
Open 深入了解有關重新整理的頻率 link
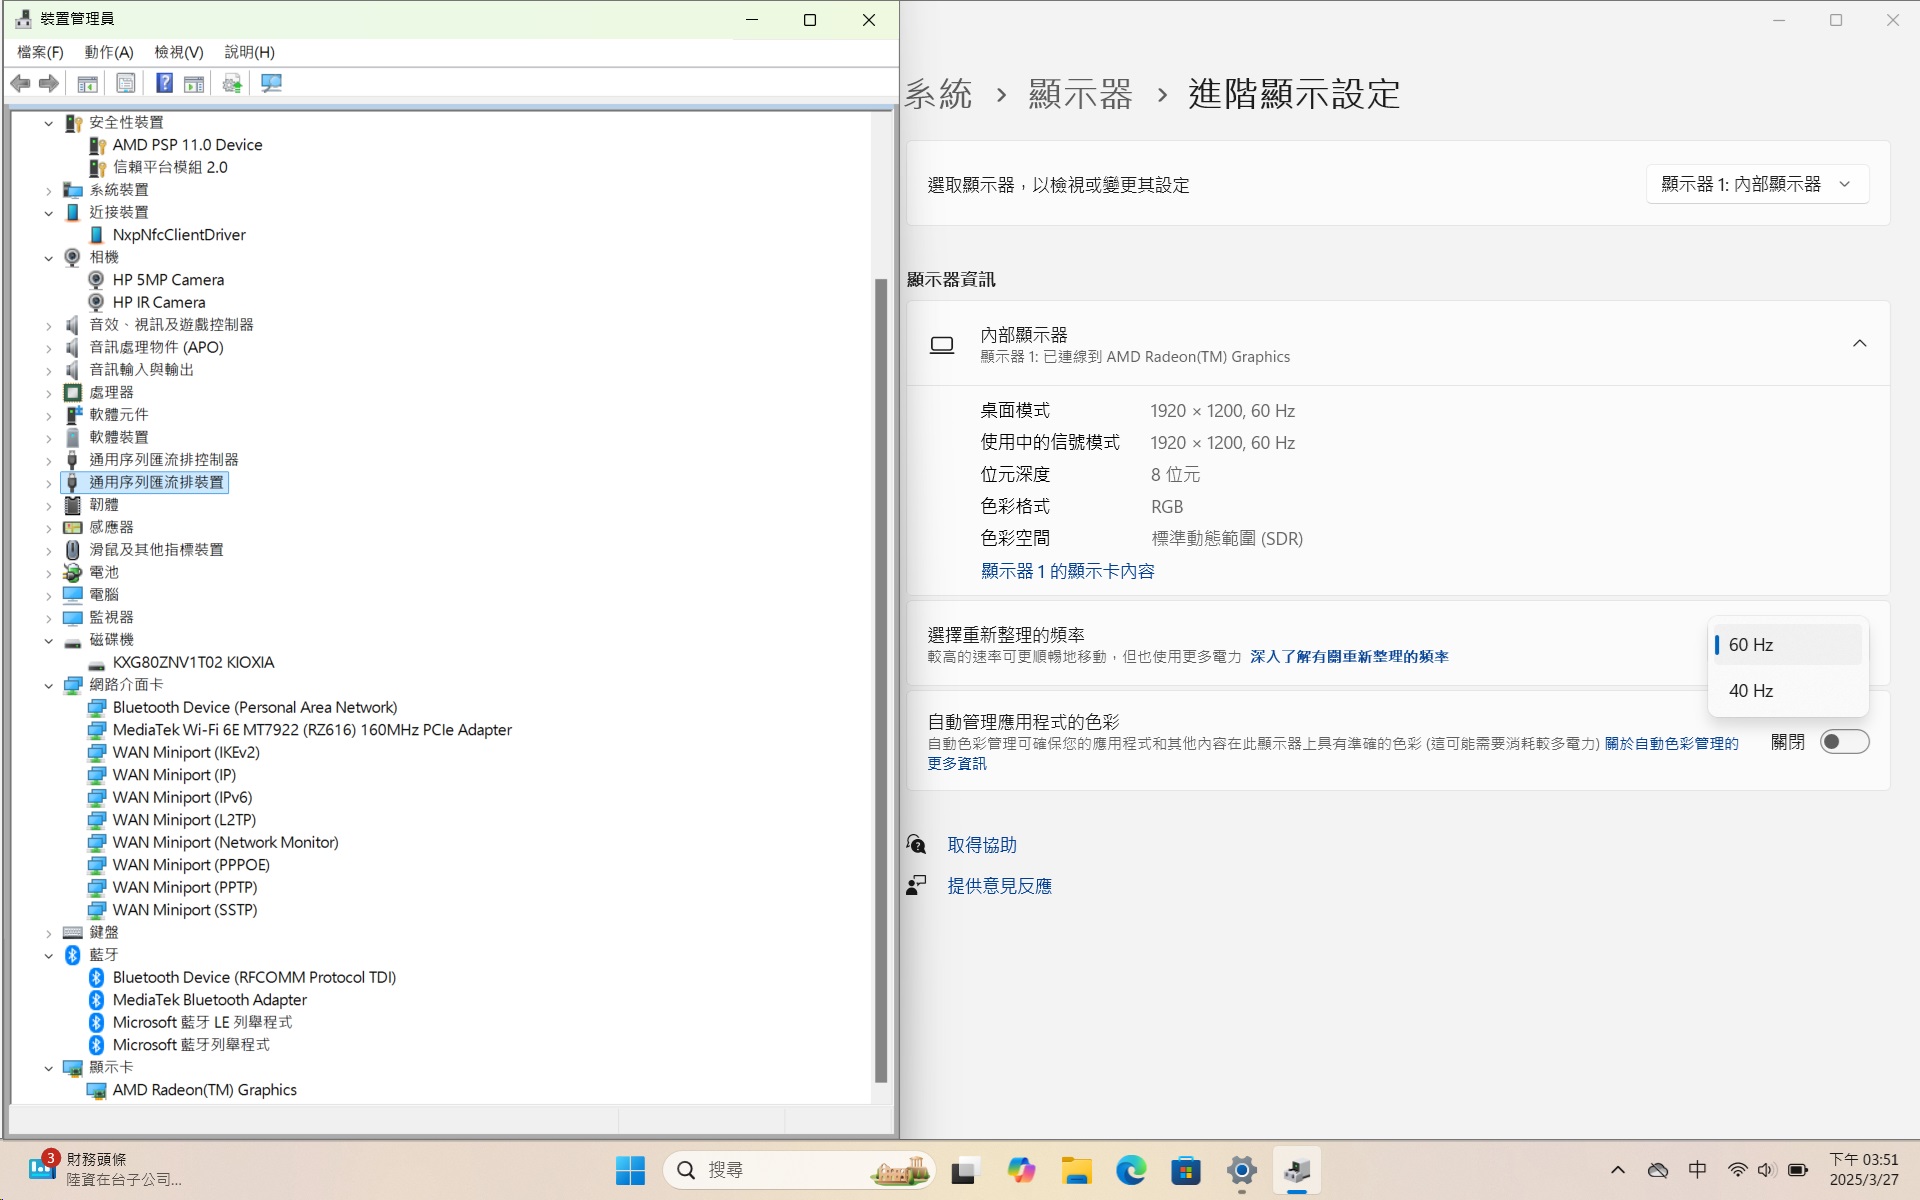pos(1349,657)
